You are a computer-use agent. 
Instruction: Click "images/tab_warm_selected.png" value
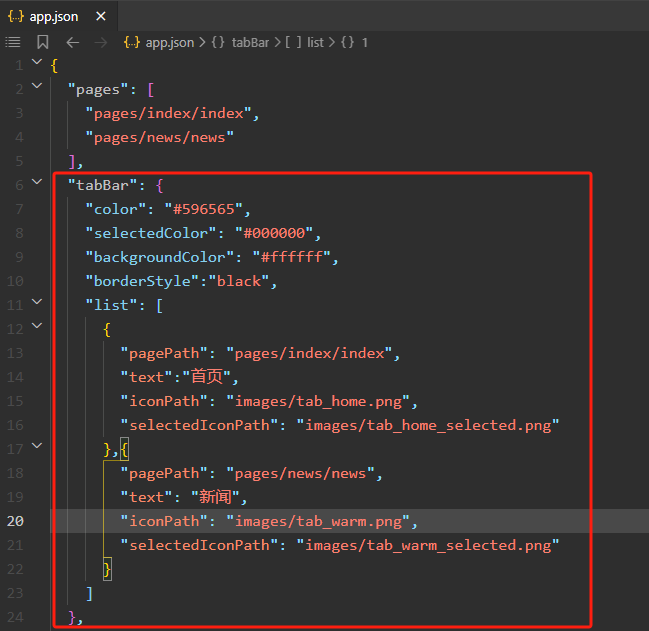pos(428,545)
